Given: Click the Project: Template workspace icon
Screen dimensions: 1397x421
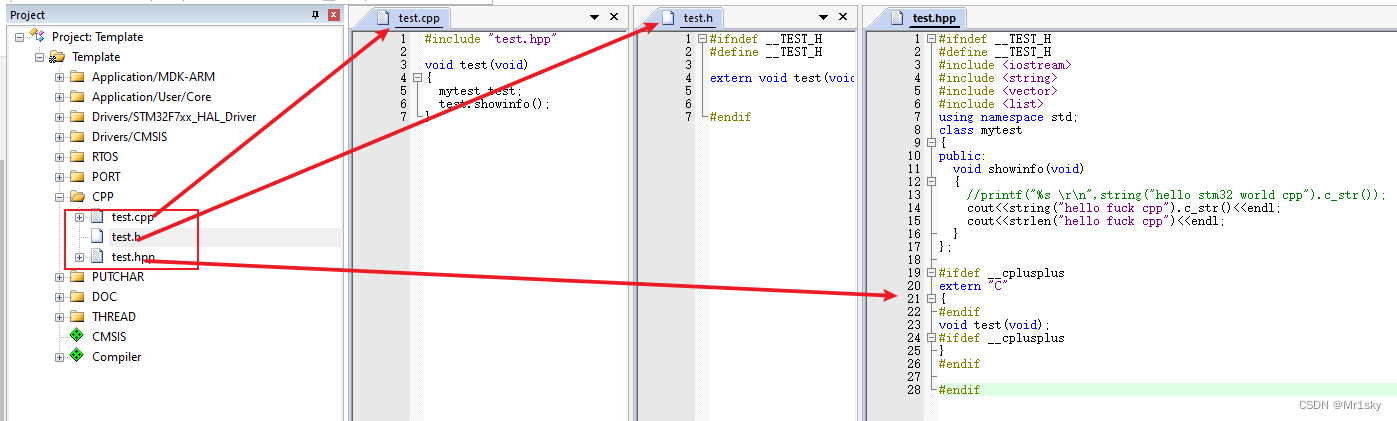Looking at the screenshot, I should [38, 36].
